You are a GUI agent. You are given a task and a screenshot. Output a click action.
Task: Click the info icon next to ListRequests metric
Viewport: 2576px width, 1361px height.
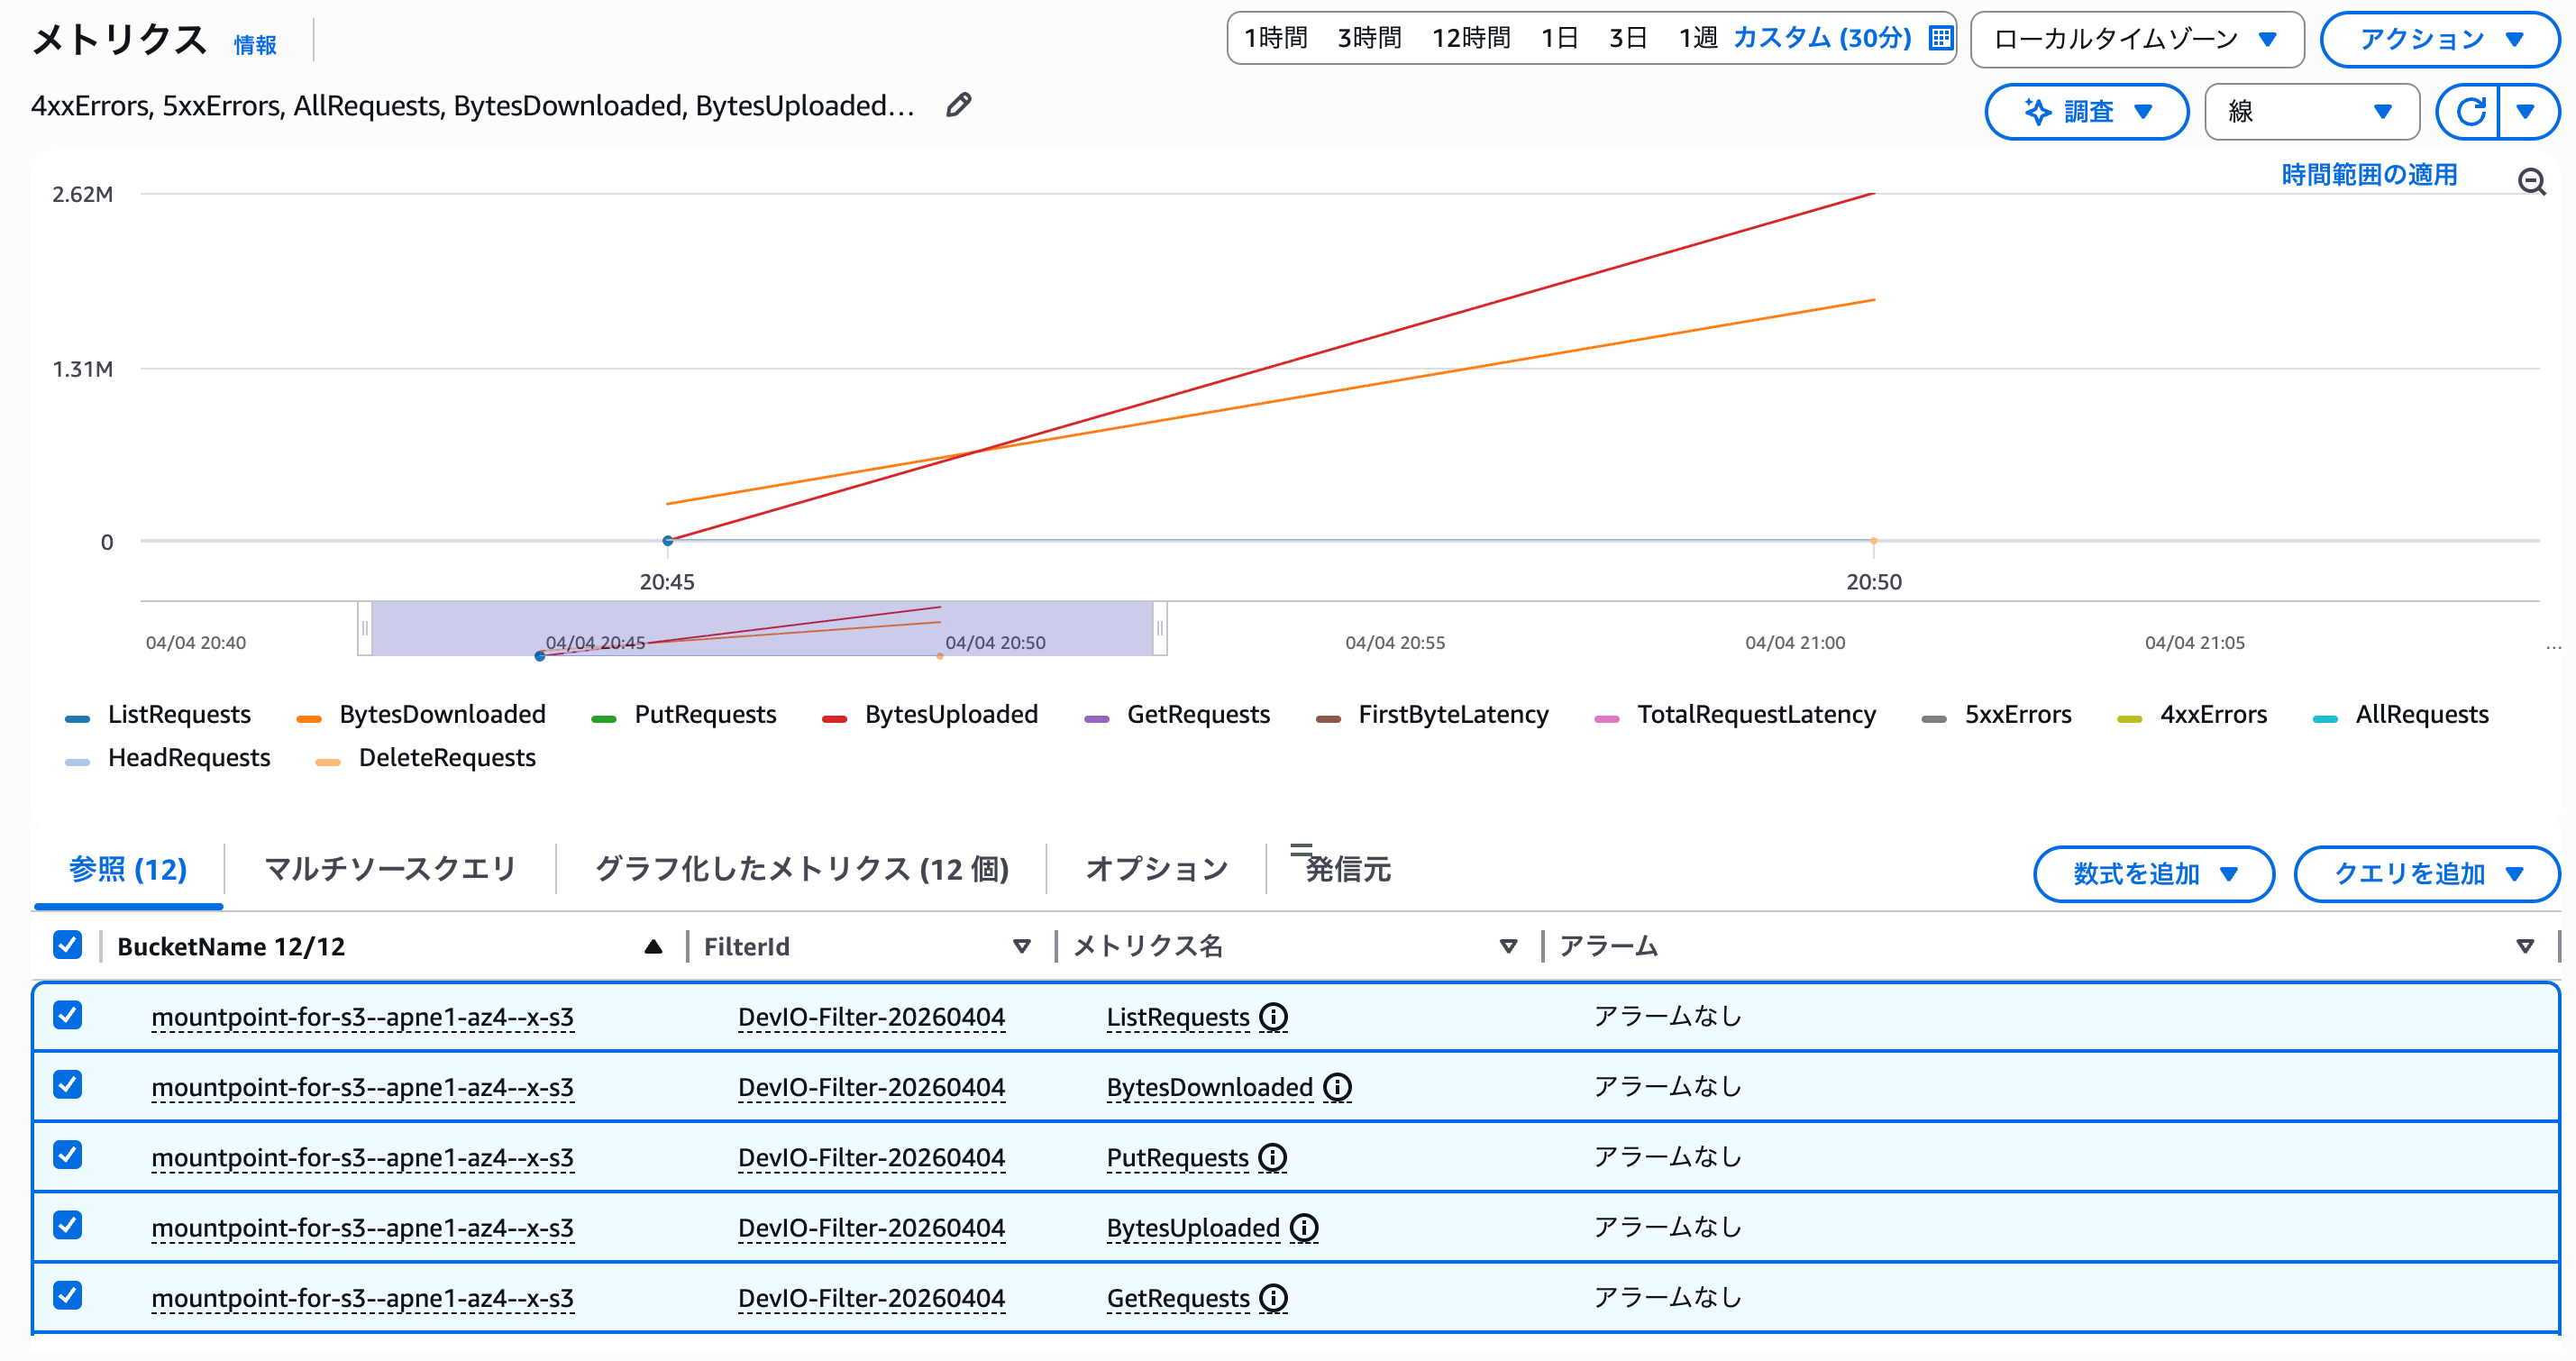(x=1272, y=1017)
